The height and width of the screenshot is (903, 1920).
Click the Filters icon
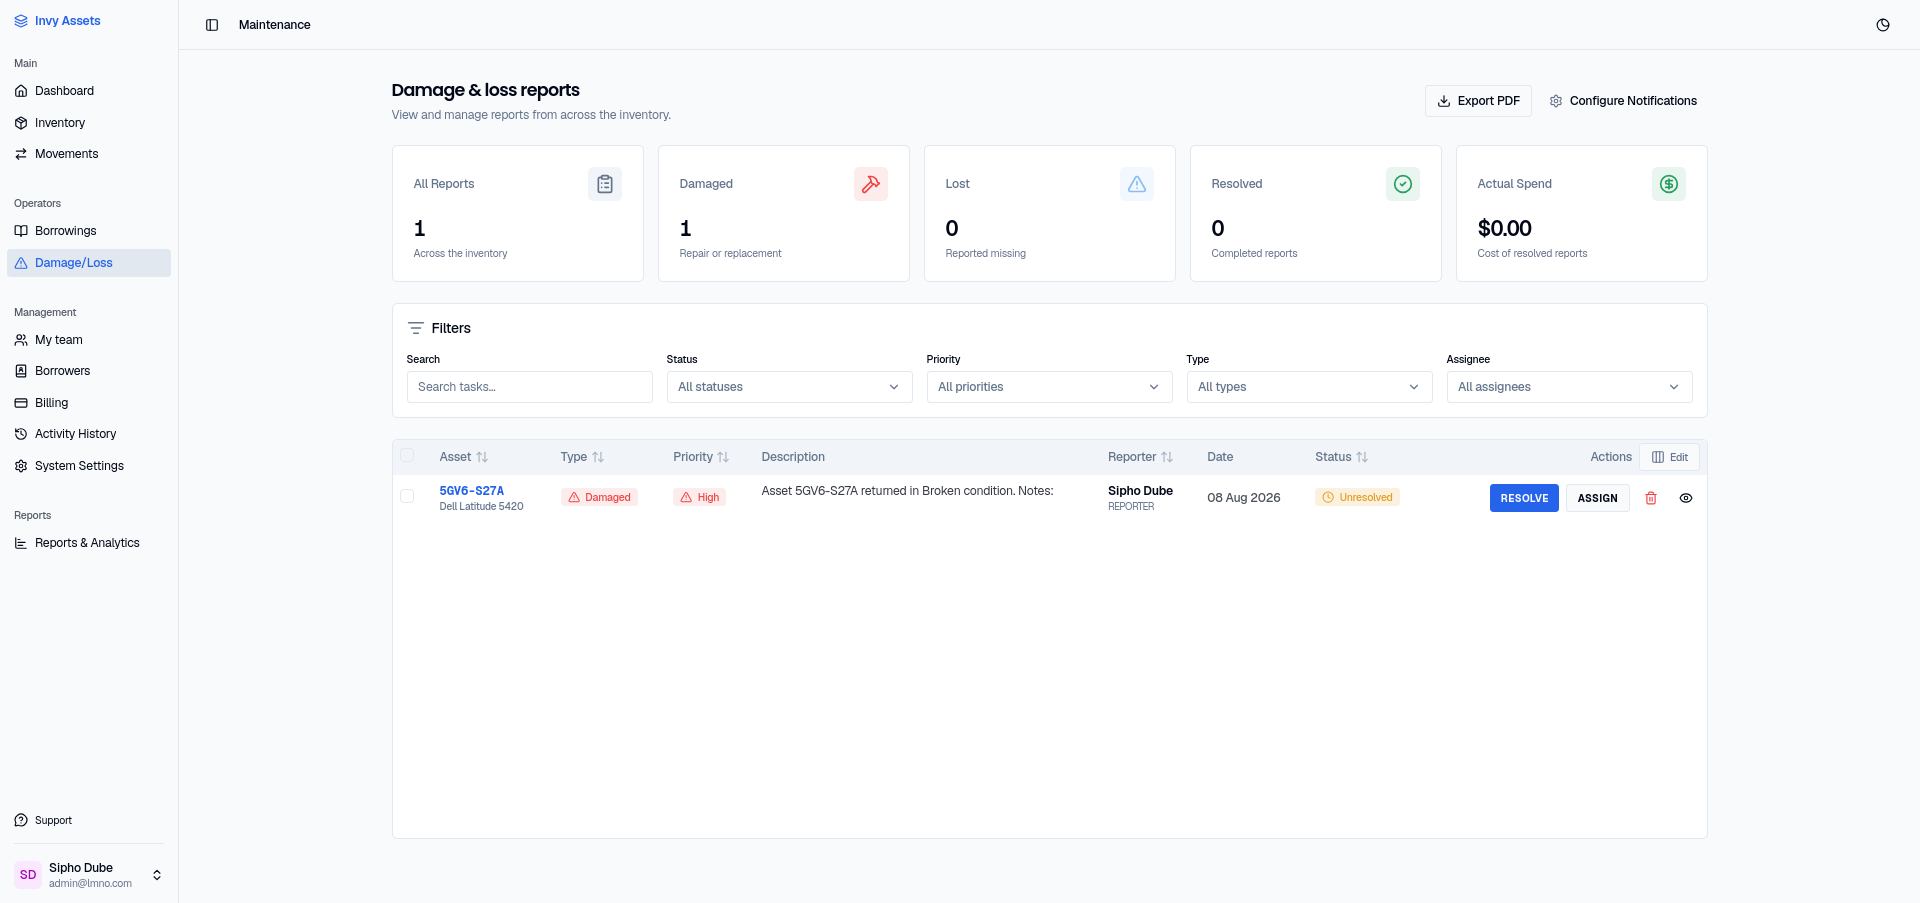point(416,328)
